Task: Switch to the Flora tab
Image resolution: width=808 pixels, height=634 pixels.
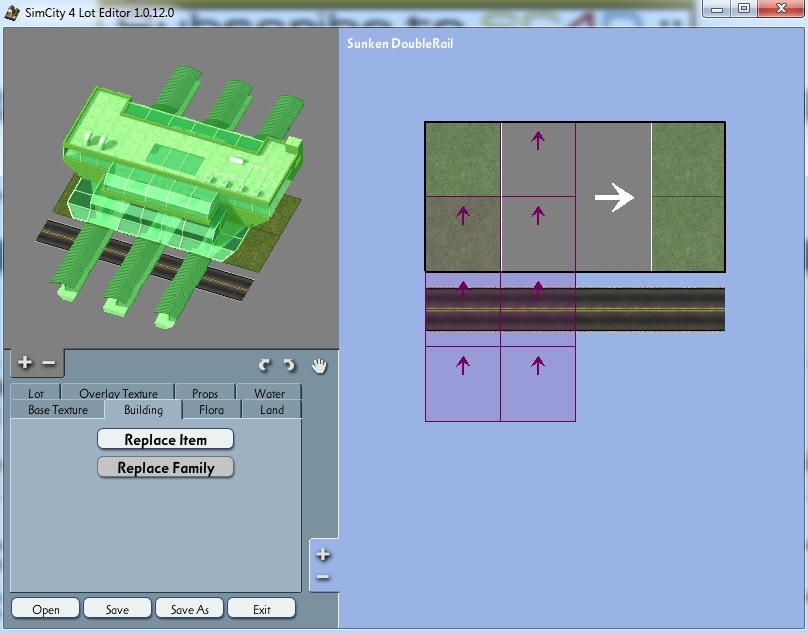Action: [x=211, y=410]
